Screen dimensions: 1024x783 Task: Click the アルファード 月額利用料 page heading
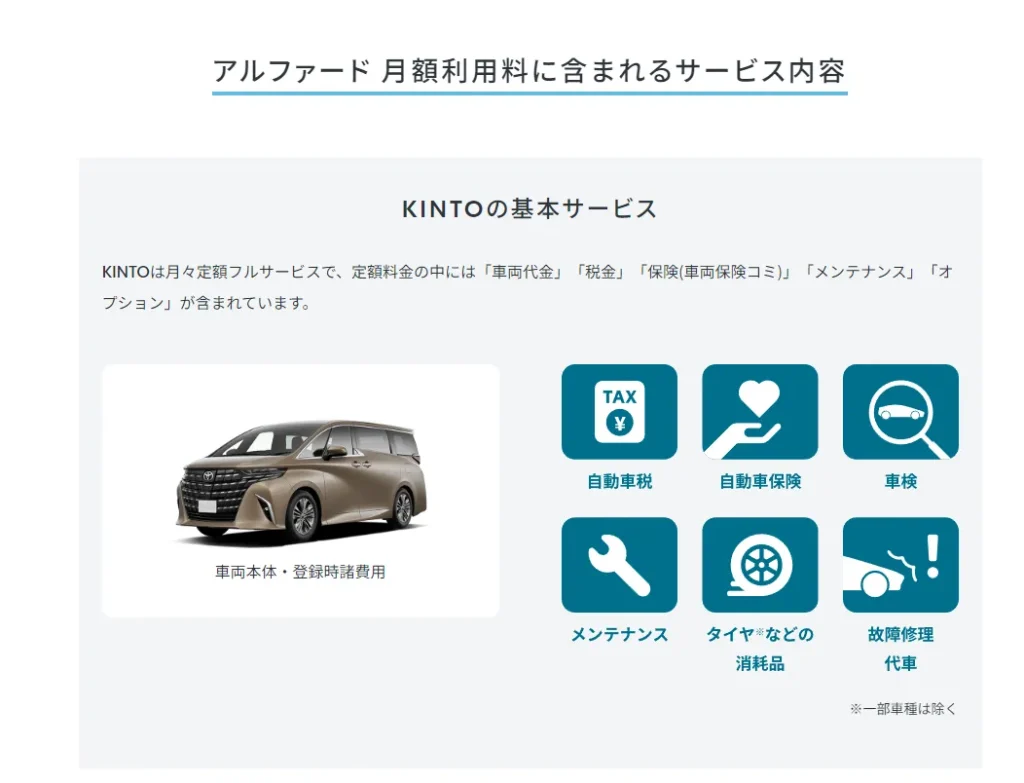click(x=530, y=71)
